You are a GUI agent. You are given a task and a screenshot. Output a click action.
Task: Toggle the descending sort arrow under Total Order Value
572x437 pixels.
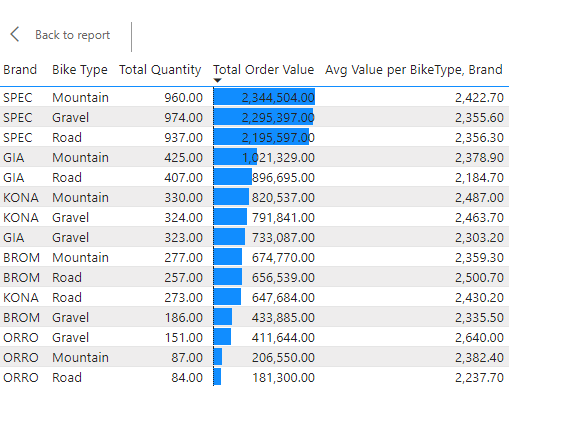click(217, 81)
